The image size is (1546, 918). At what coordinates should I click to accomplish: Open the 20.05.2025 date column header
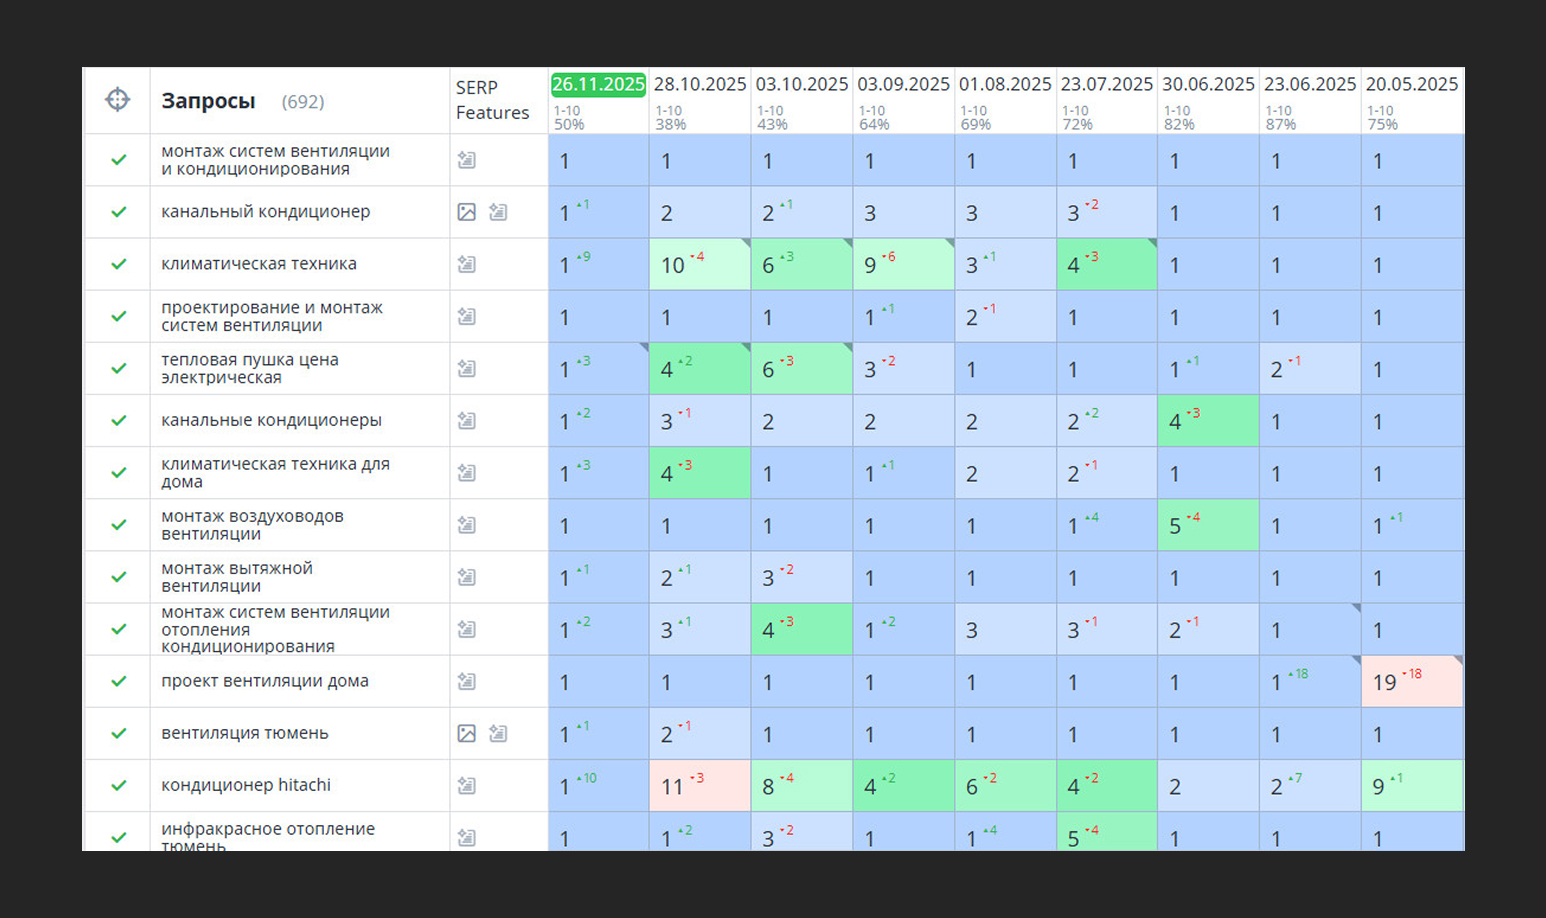1412,84
